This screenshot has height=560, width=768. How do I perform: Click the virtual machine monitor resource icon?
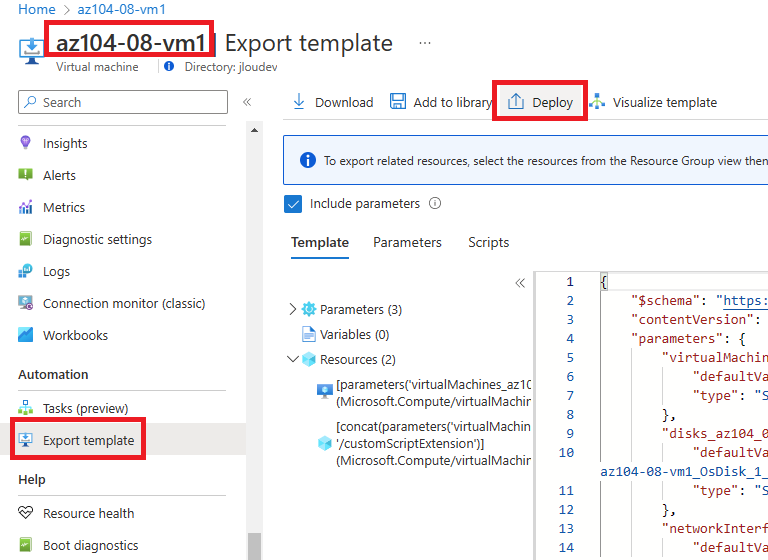coord(325,390)
